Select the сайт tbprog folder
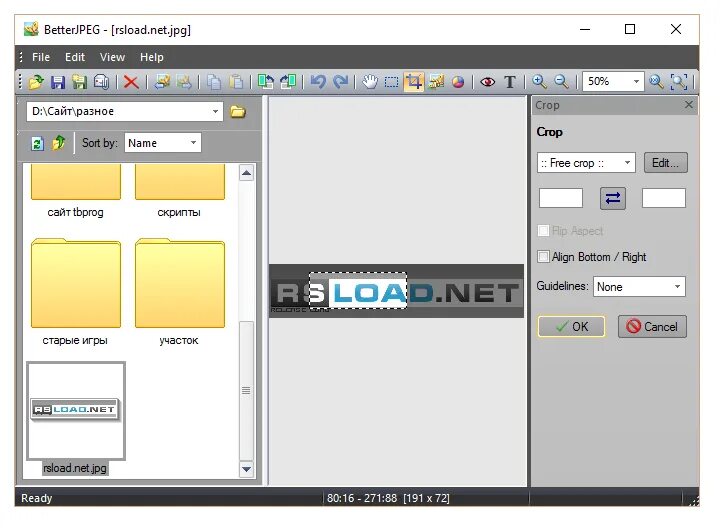Viewport: 721px width, 532px height. (x=75, y=182)
